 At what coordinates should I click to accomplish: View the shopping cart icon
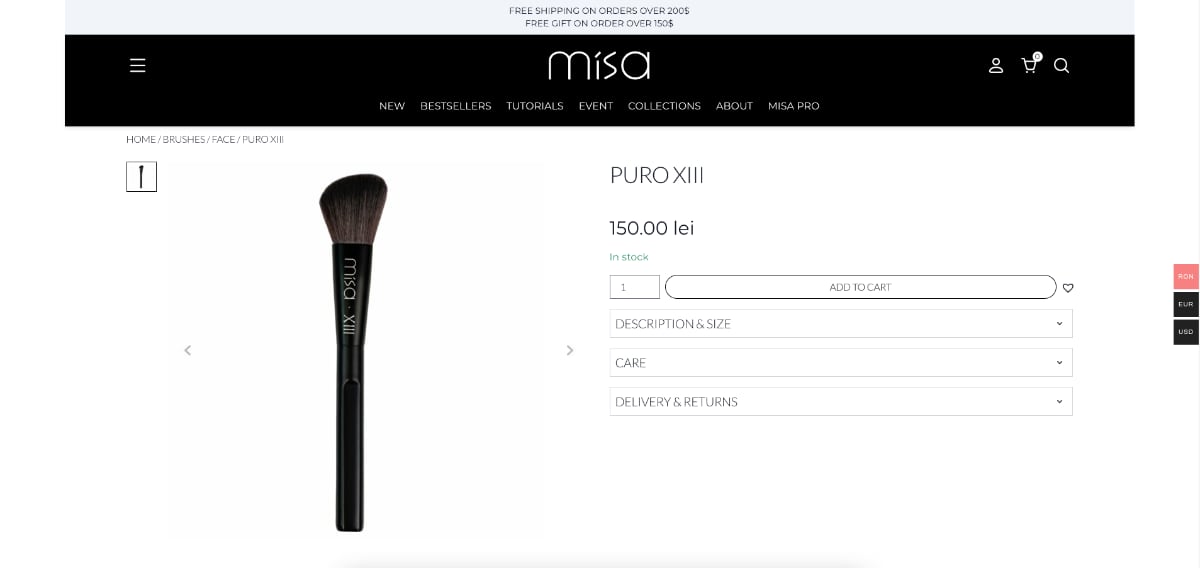click(x=1029, y=65)
